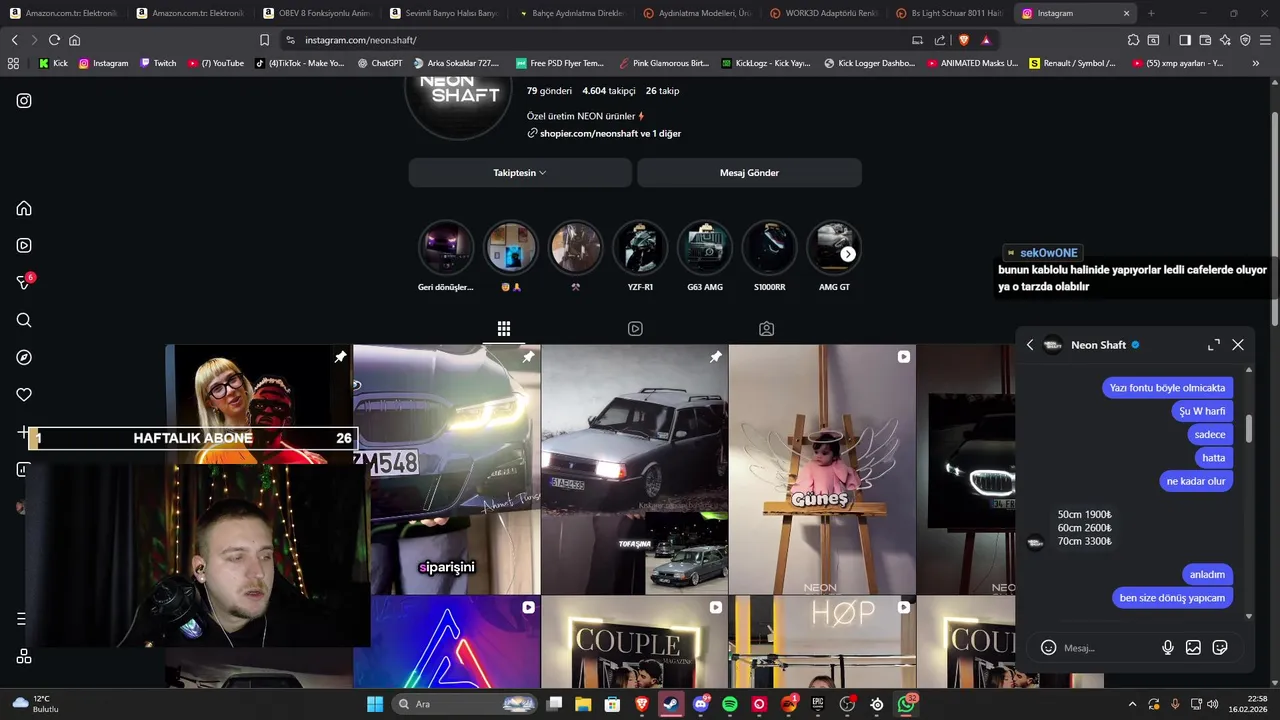Switch to the Reels profile tab
1280x720 pixels.
pos(635,329)
